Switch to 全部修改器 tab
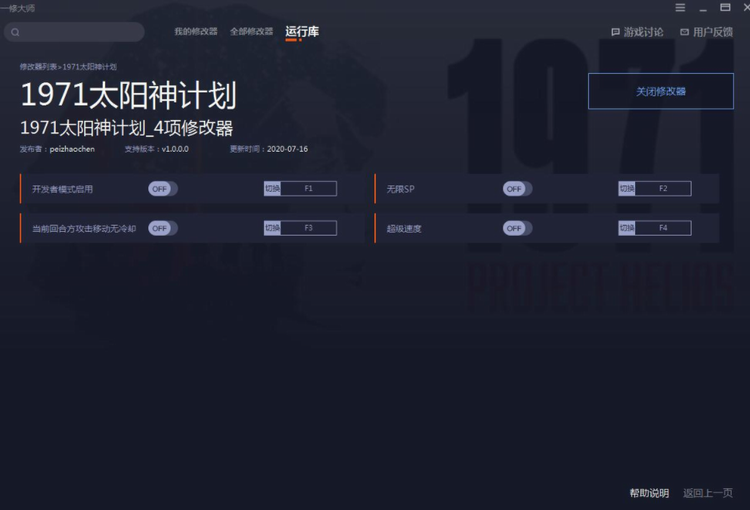This screenshot has width=750, height=510. pos(251,32)
